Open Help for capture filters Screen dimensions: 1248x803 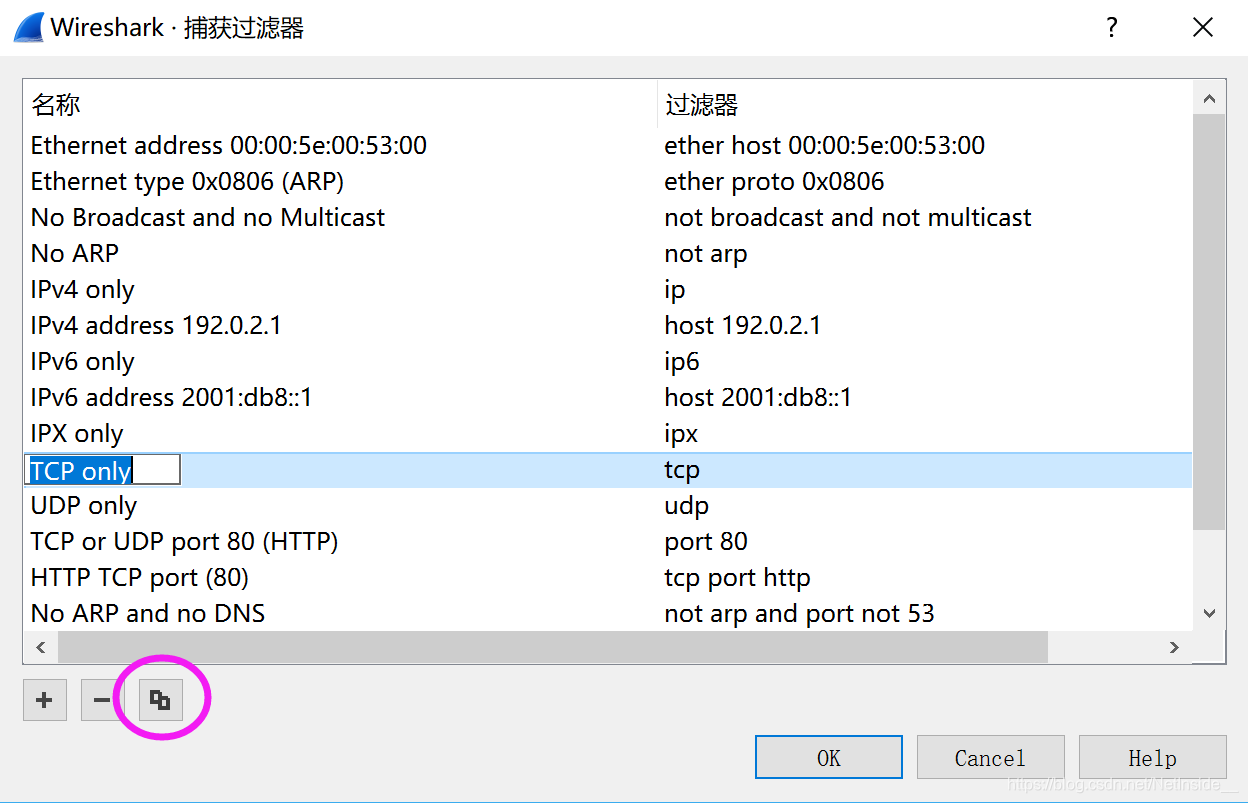pyautogui.click(x=1152, y=758)
